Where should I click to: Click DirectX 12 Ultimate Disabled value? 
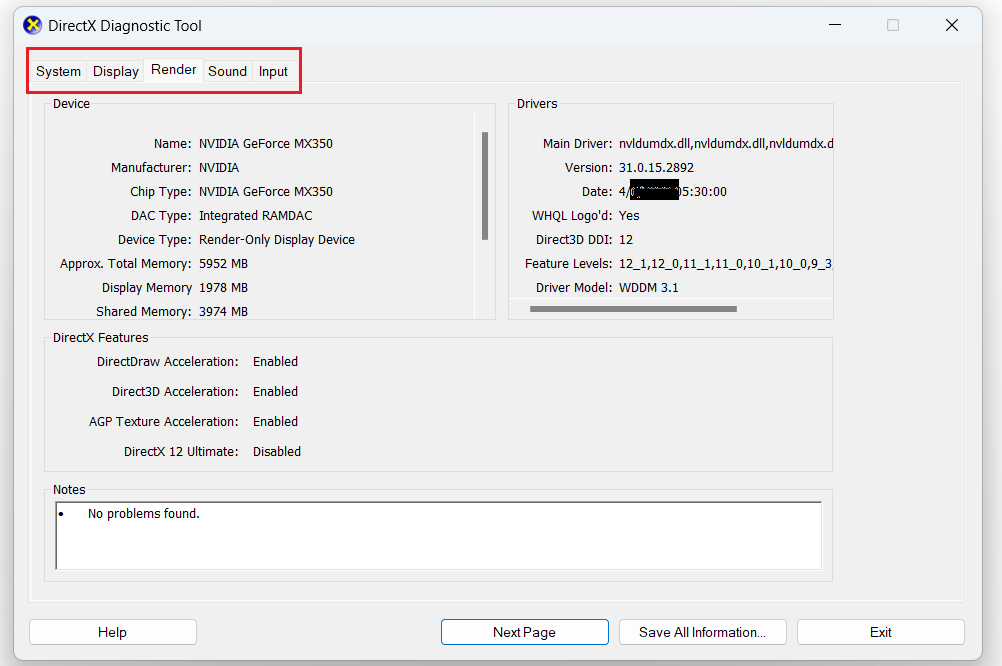(277, 451)
